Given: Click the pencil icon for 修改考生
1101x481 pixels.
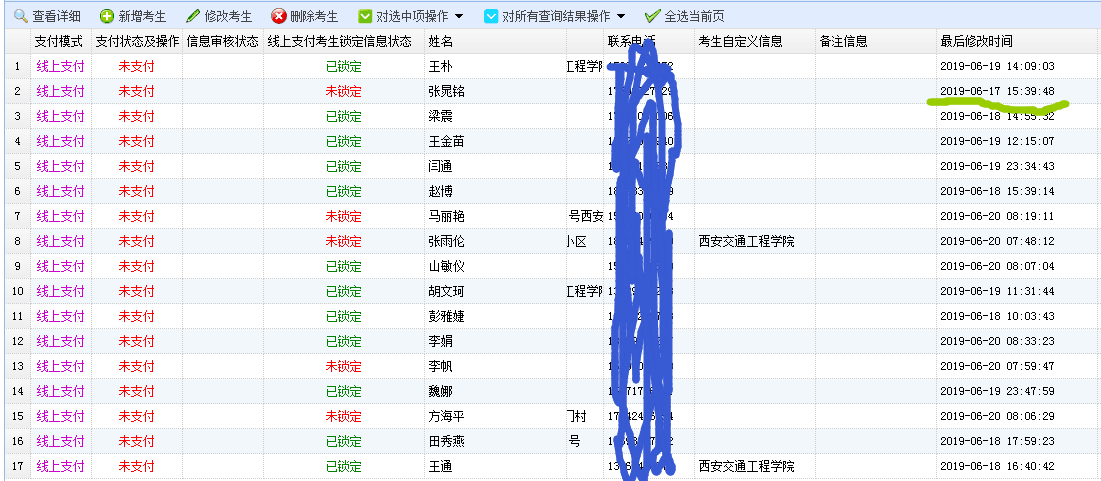Looking at the screenshot, I should coord(193,17).
